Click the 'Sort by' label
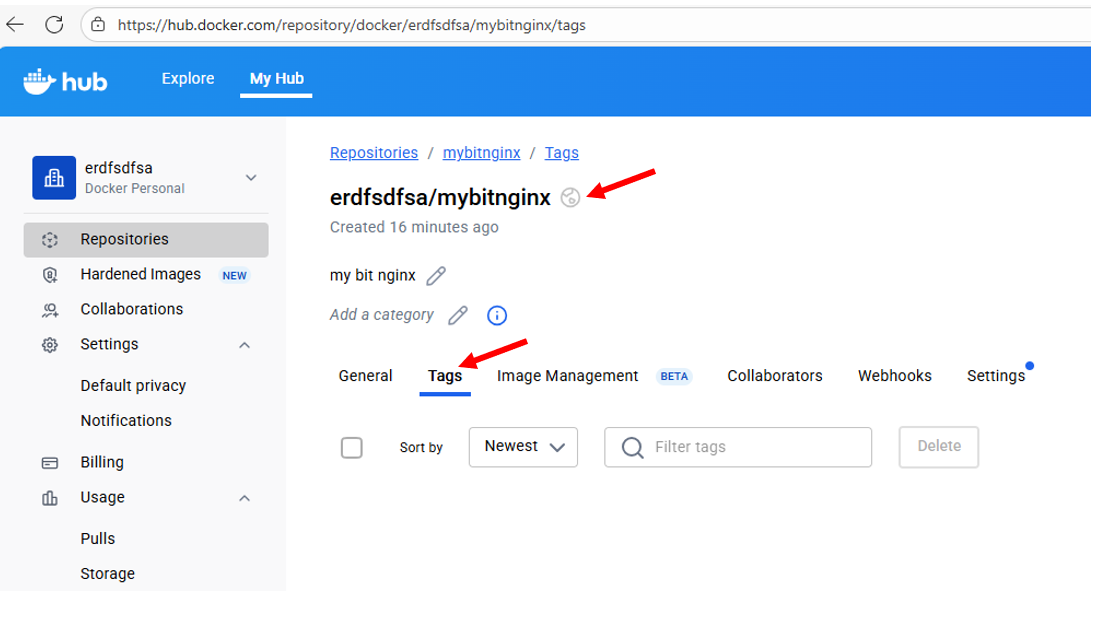 [421, 447]
